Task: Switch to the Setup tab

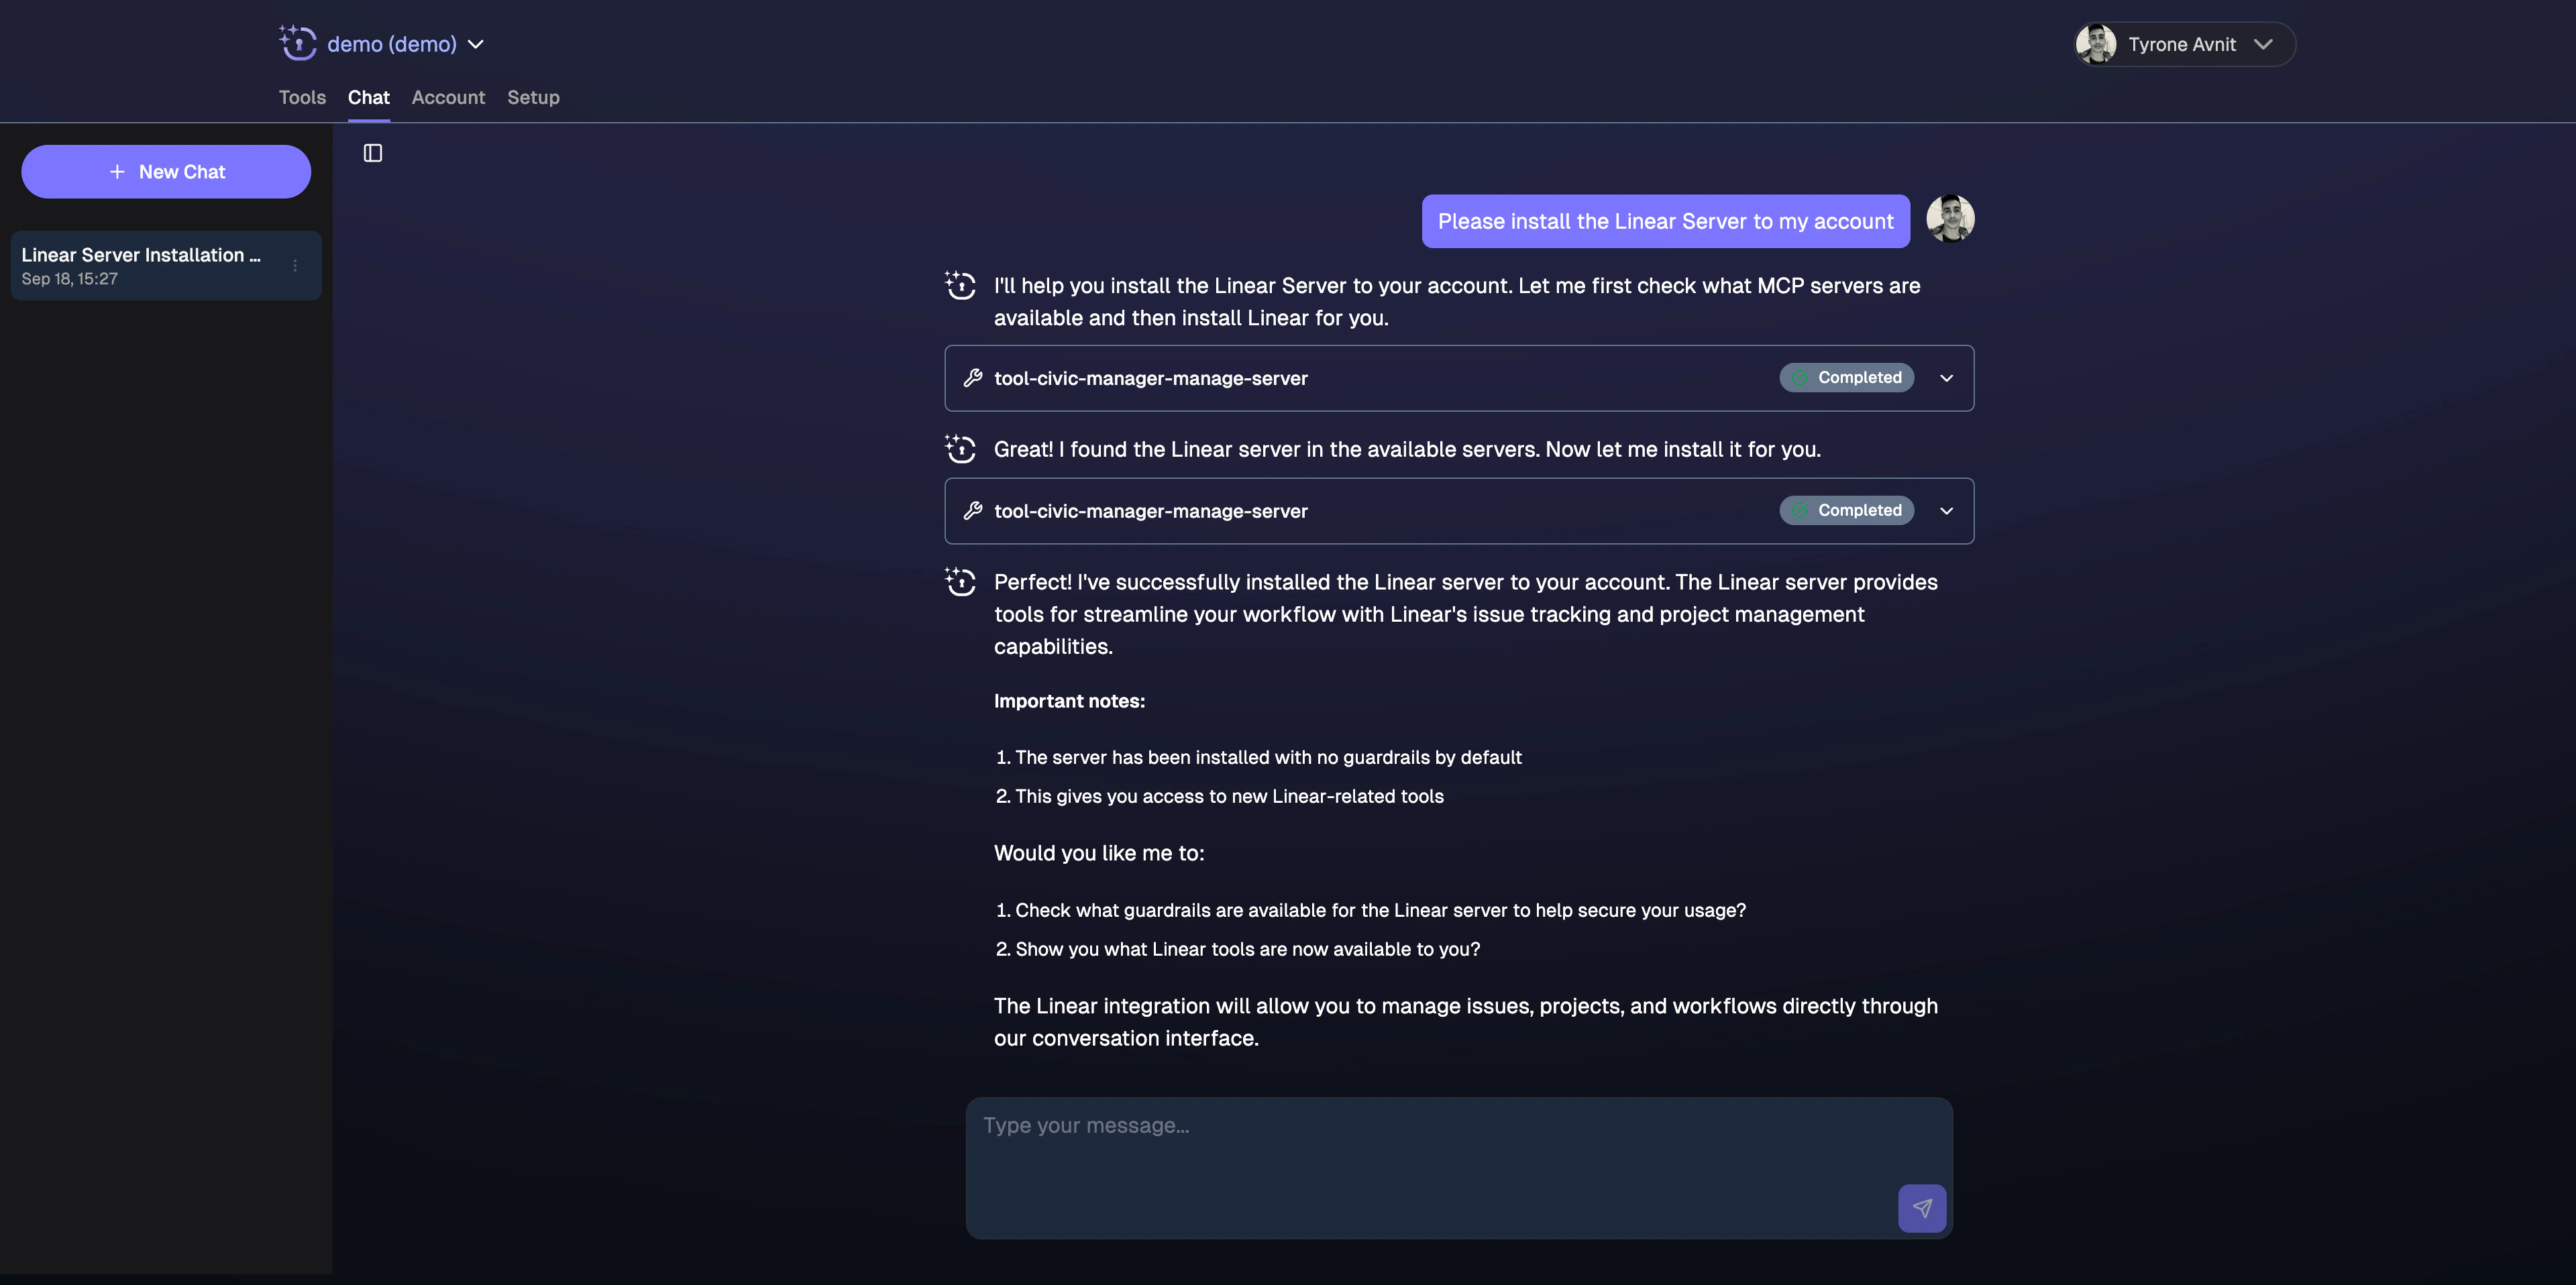Action: coord(533,97)
